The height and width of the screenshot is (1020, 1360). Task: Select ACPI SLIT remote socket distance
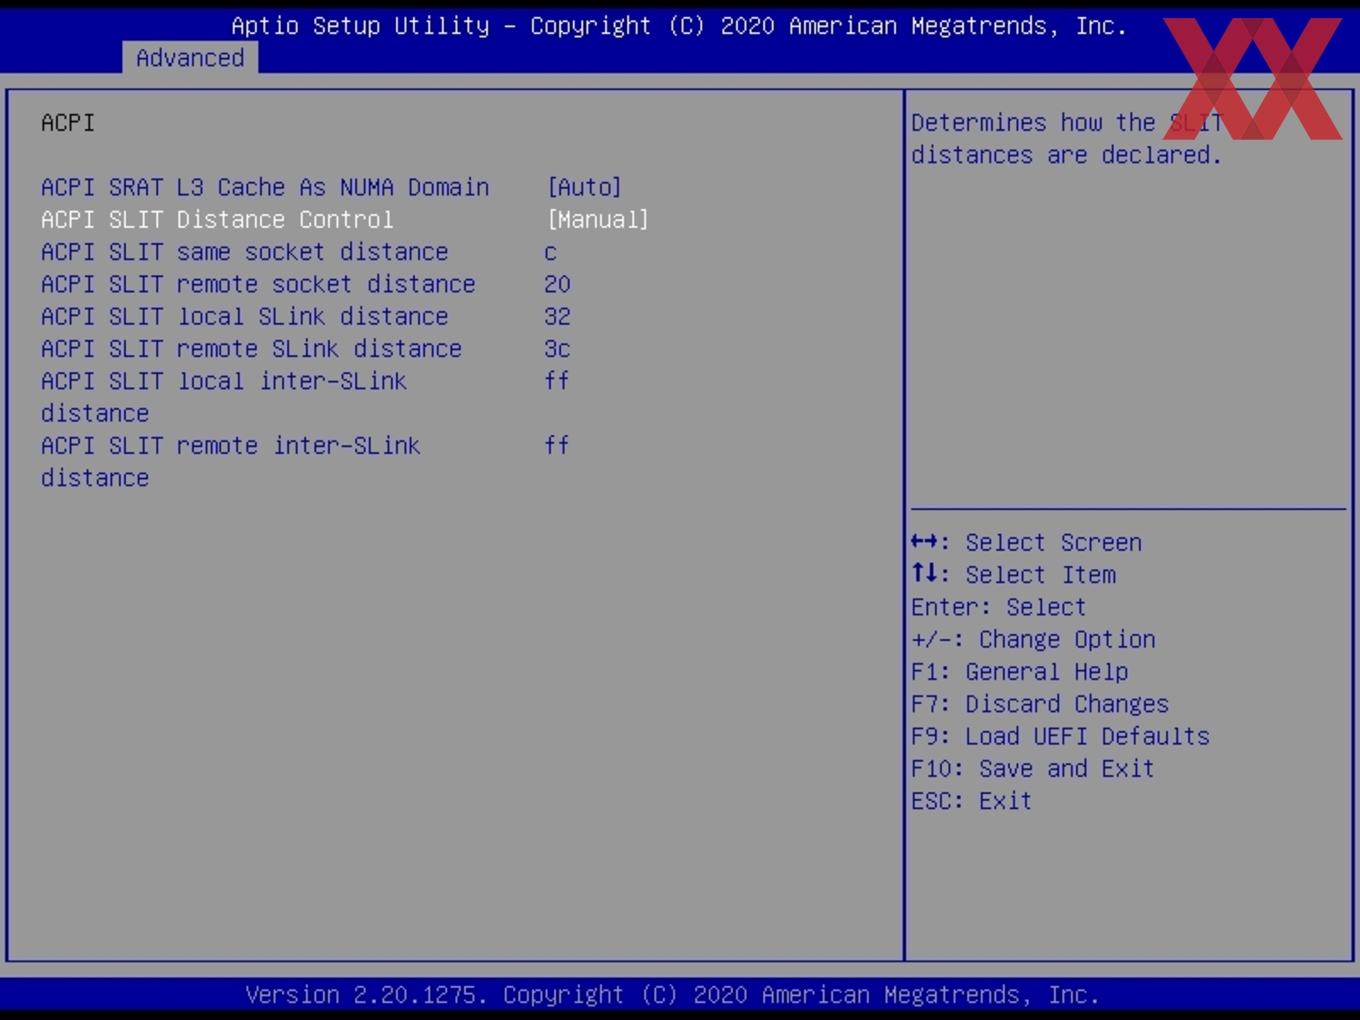click(x=258, y=284)
